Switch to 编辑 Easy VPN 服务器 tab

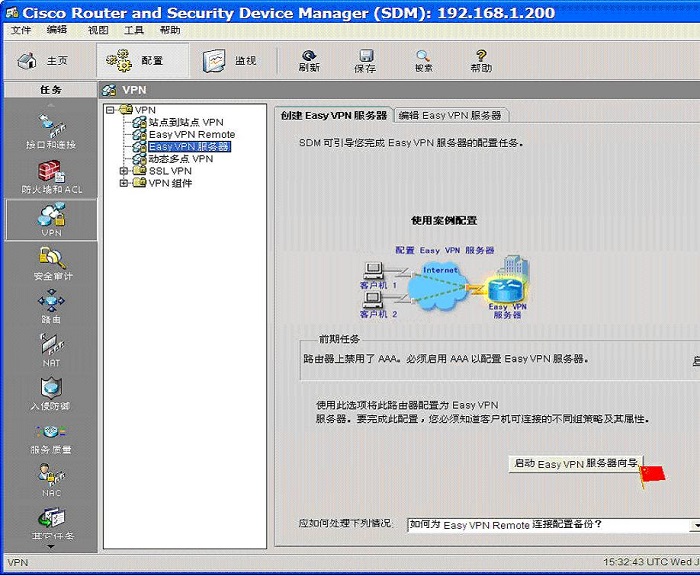pyautogui.click(x=450, y=116)
